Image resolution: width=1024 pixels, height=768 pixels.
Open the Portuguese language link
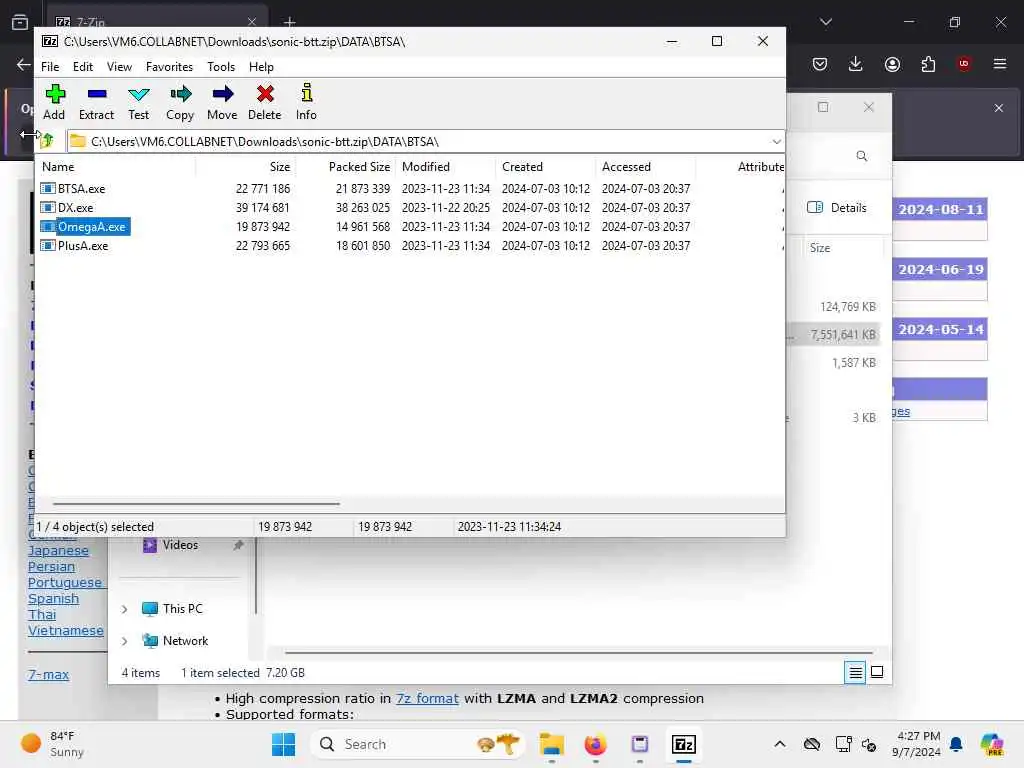click(65, 583)
